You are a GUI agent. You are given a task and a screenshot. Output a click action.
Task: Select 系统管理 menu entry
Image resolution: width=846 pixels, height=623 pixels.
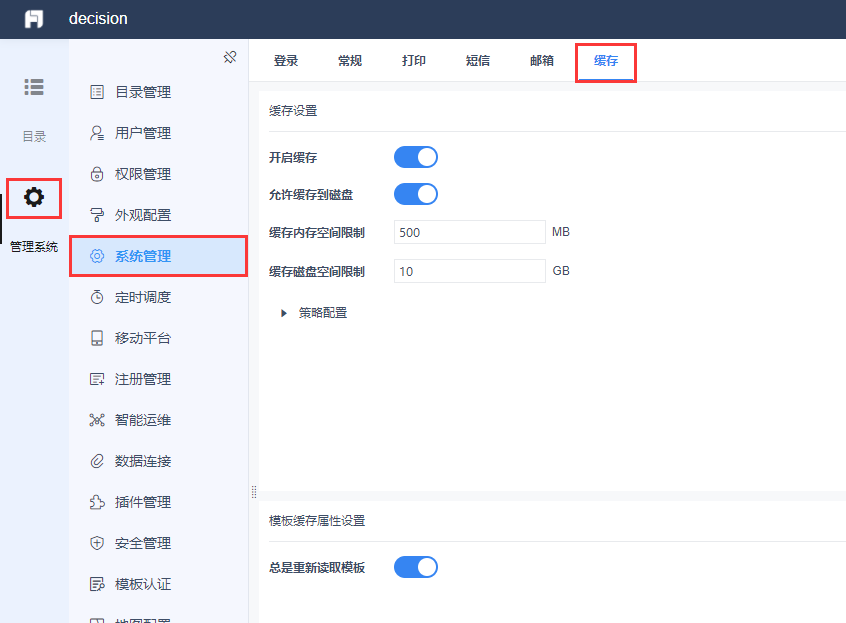coord(159,256)
